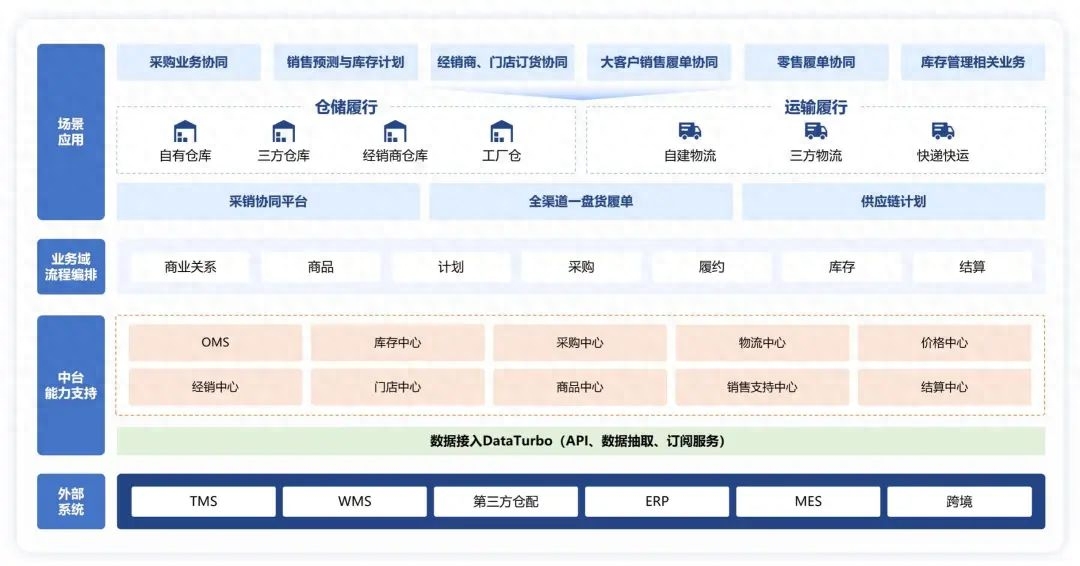Select the 跨境 external system box
Viewport: 1080px width, 566px height.
[959, 501]
